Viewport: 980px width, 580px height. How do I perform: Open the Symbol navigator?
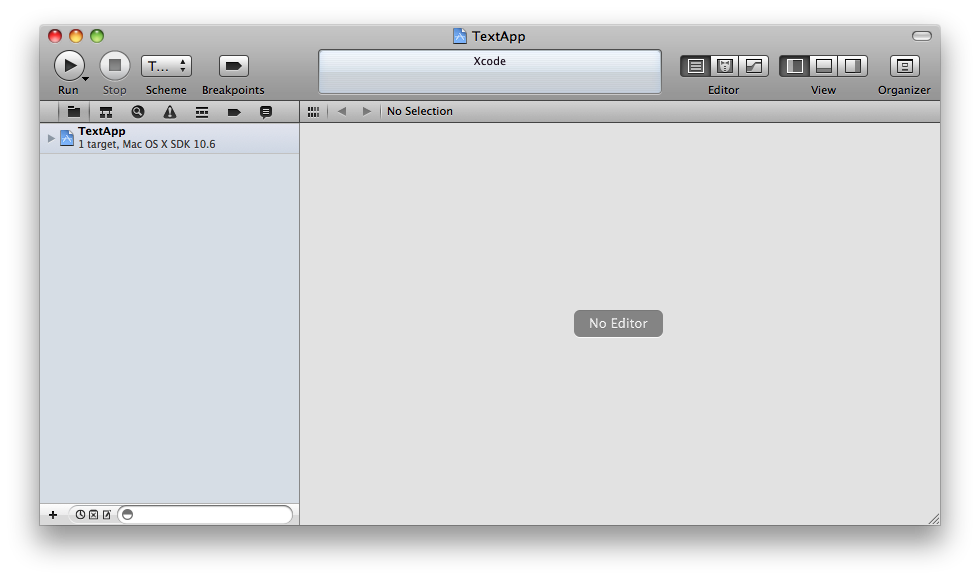click(106, 112)
